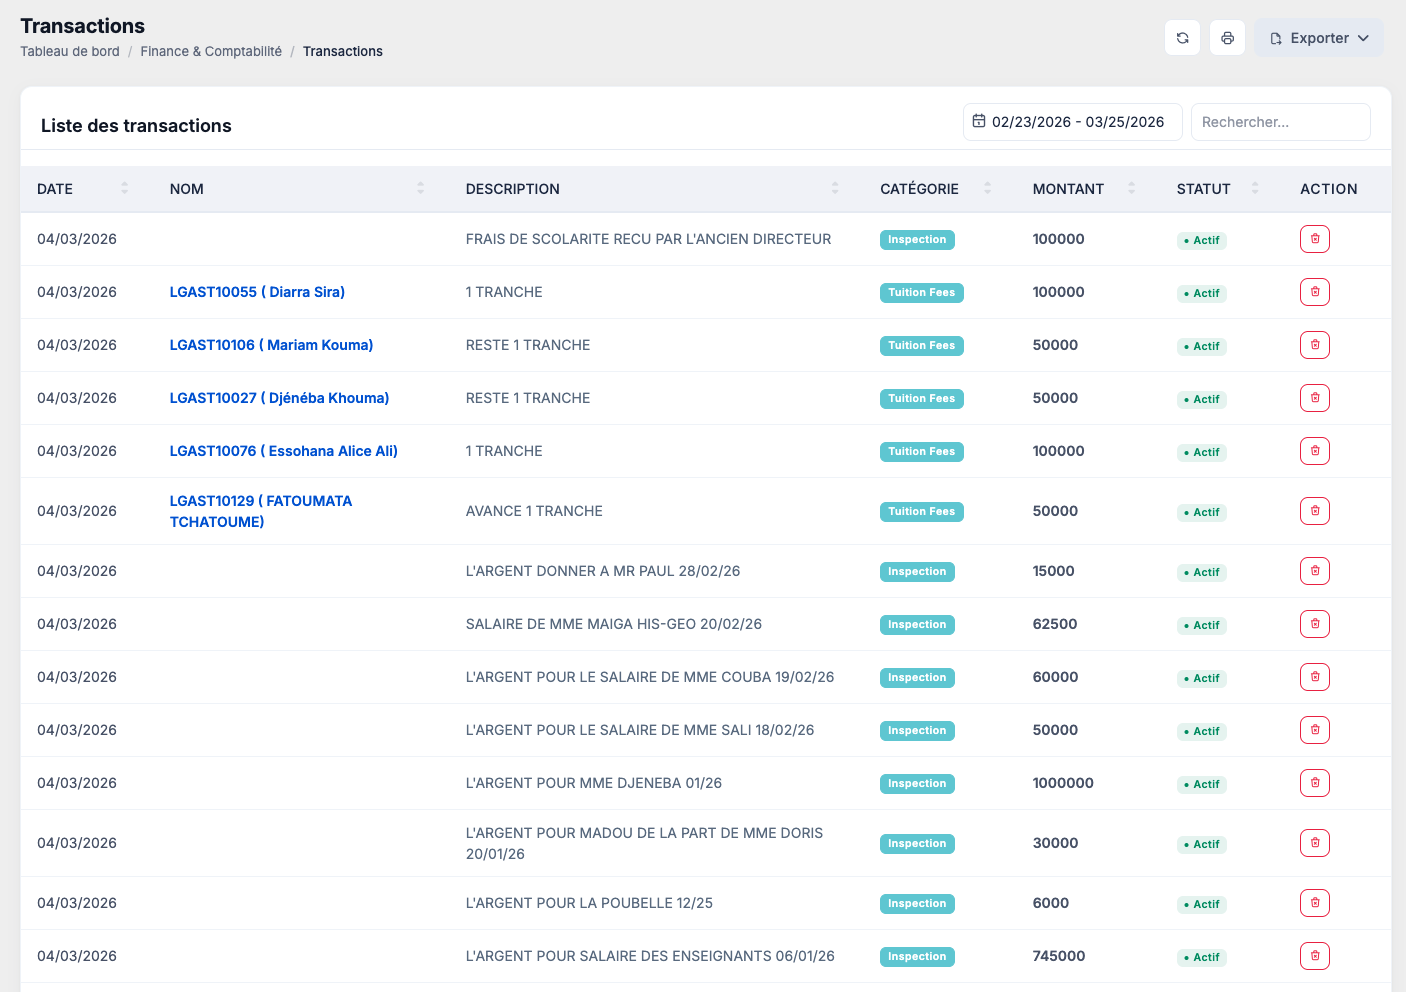Viewport: 1406px width, 992px height.
Task: Open student LGAST10055 Diarra Sira
Action: [257, 292]
